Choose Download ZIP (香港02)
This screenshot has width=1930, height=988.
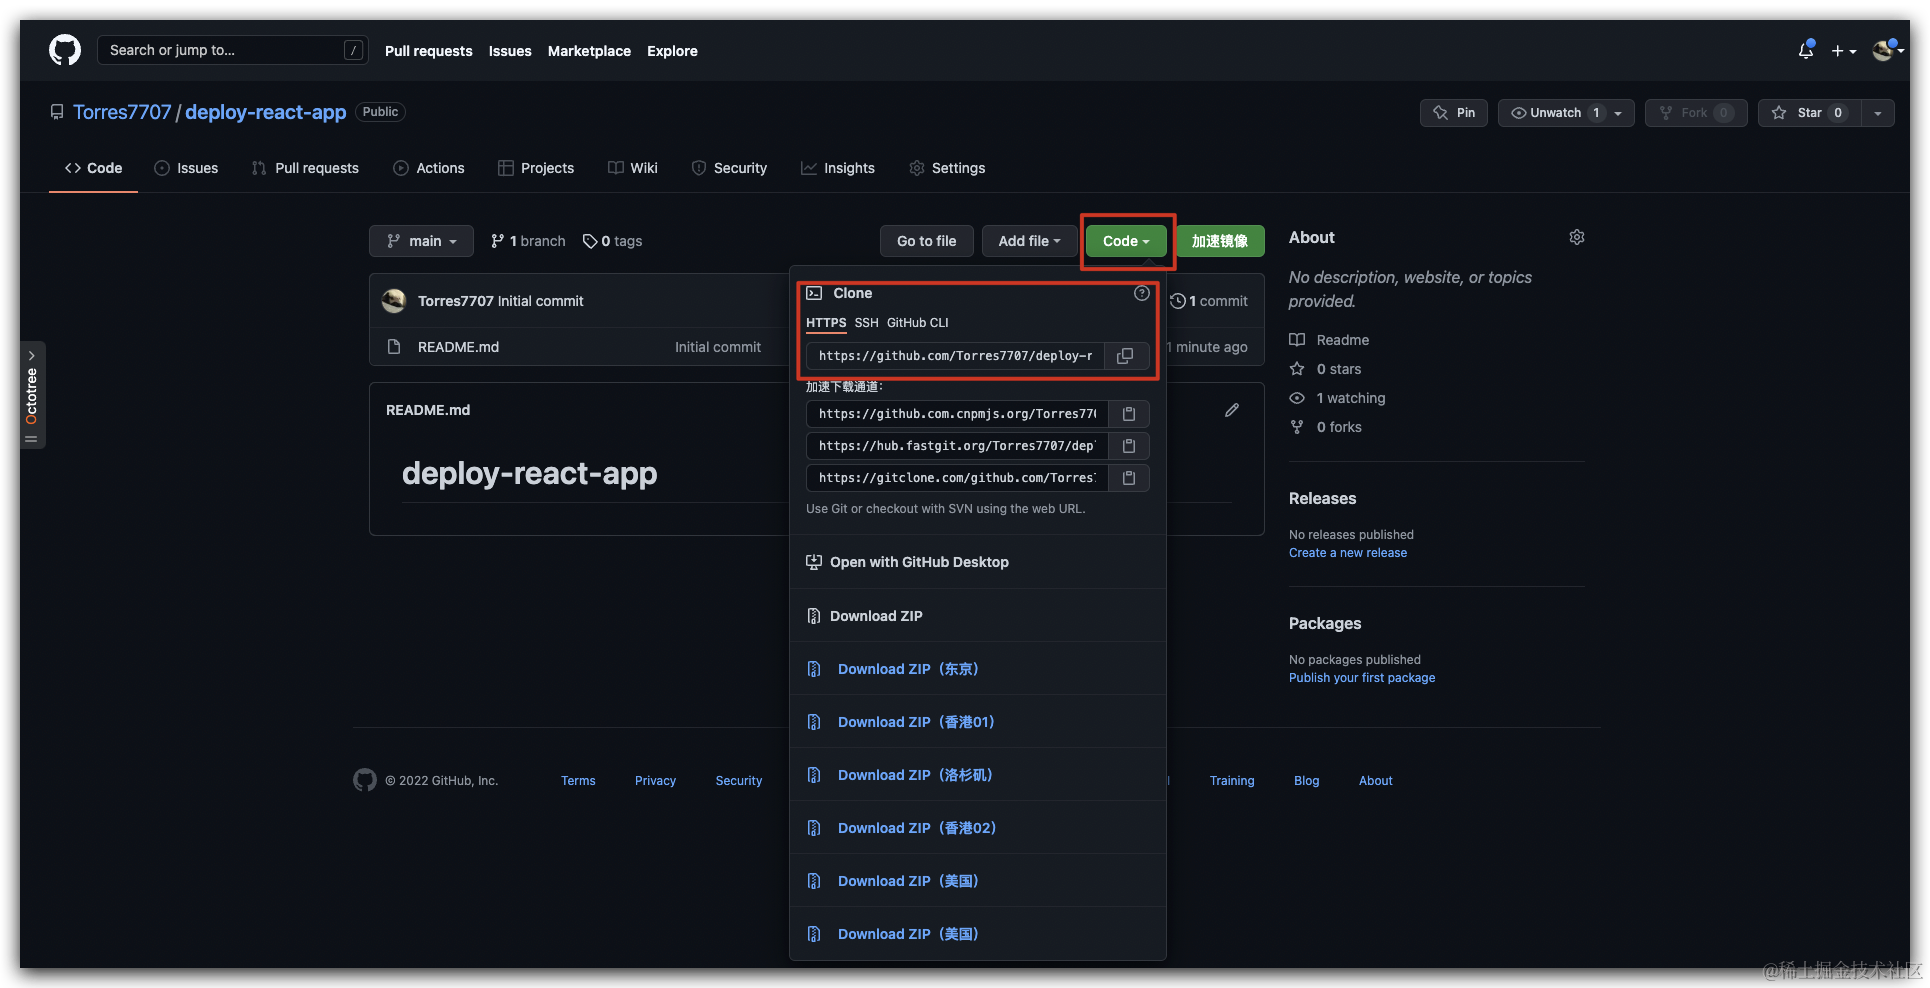click(978, 828)
